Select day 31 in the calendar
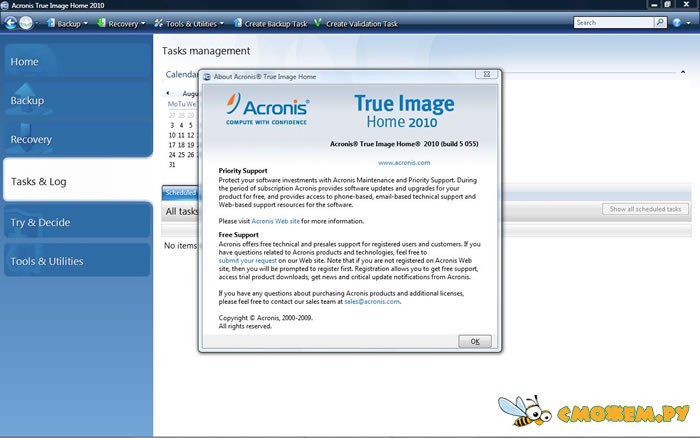Screen dimensions: 700x438 pos(172,165)
